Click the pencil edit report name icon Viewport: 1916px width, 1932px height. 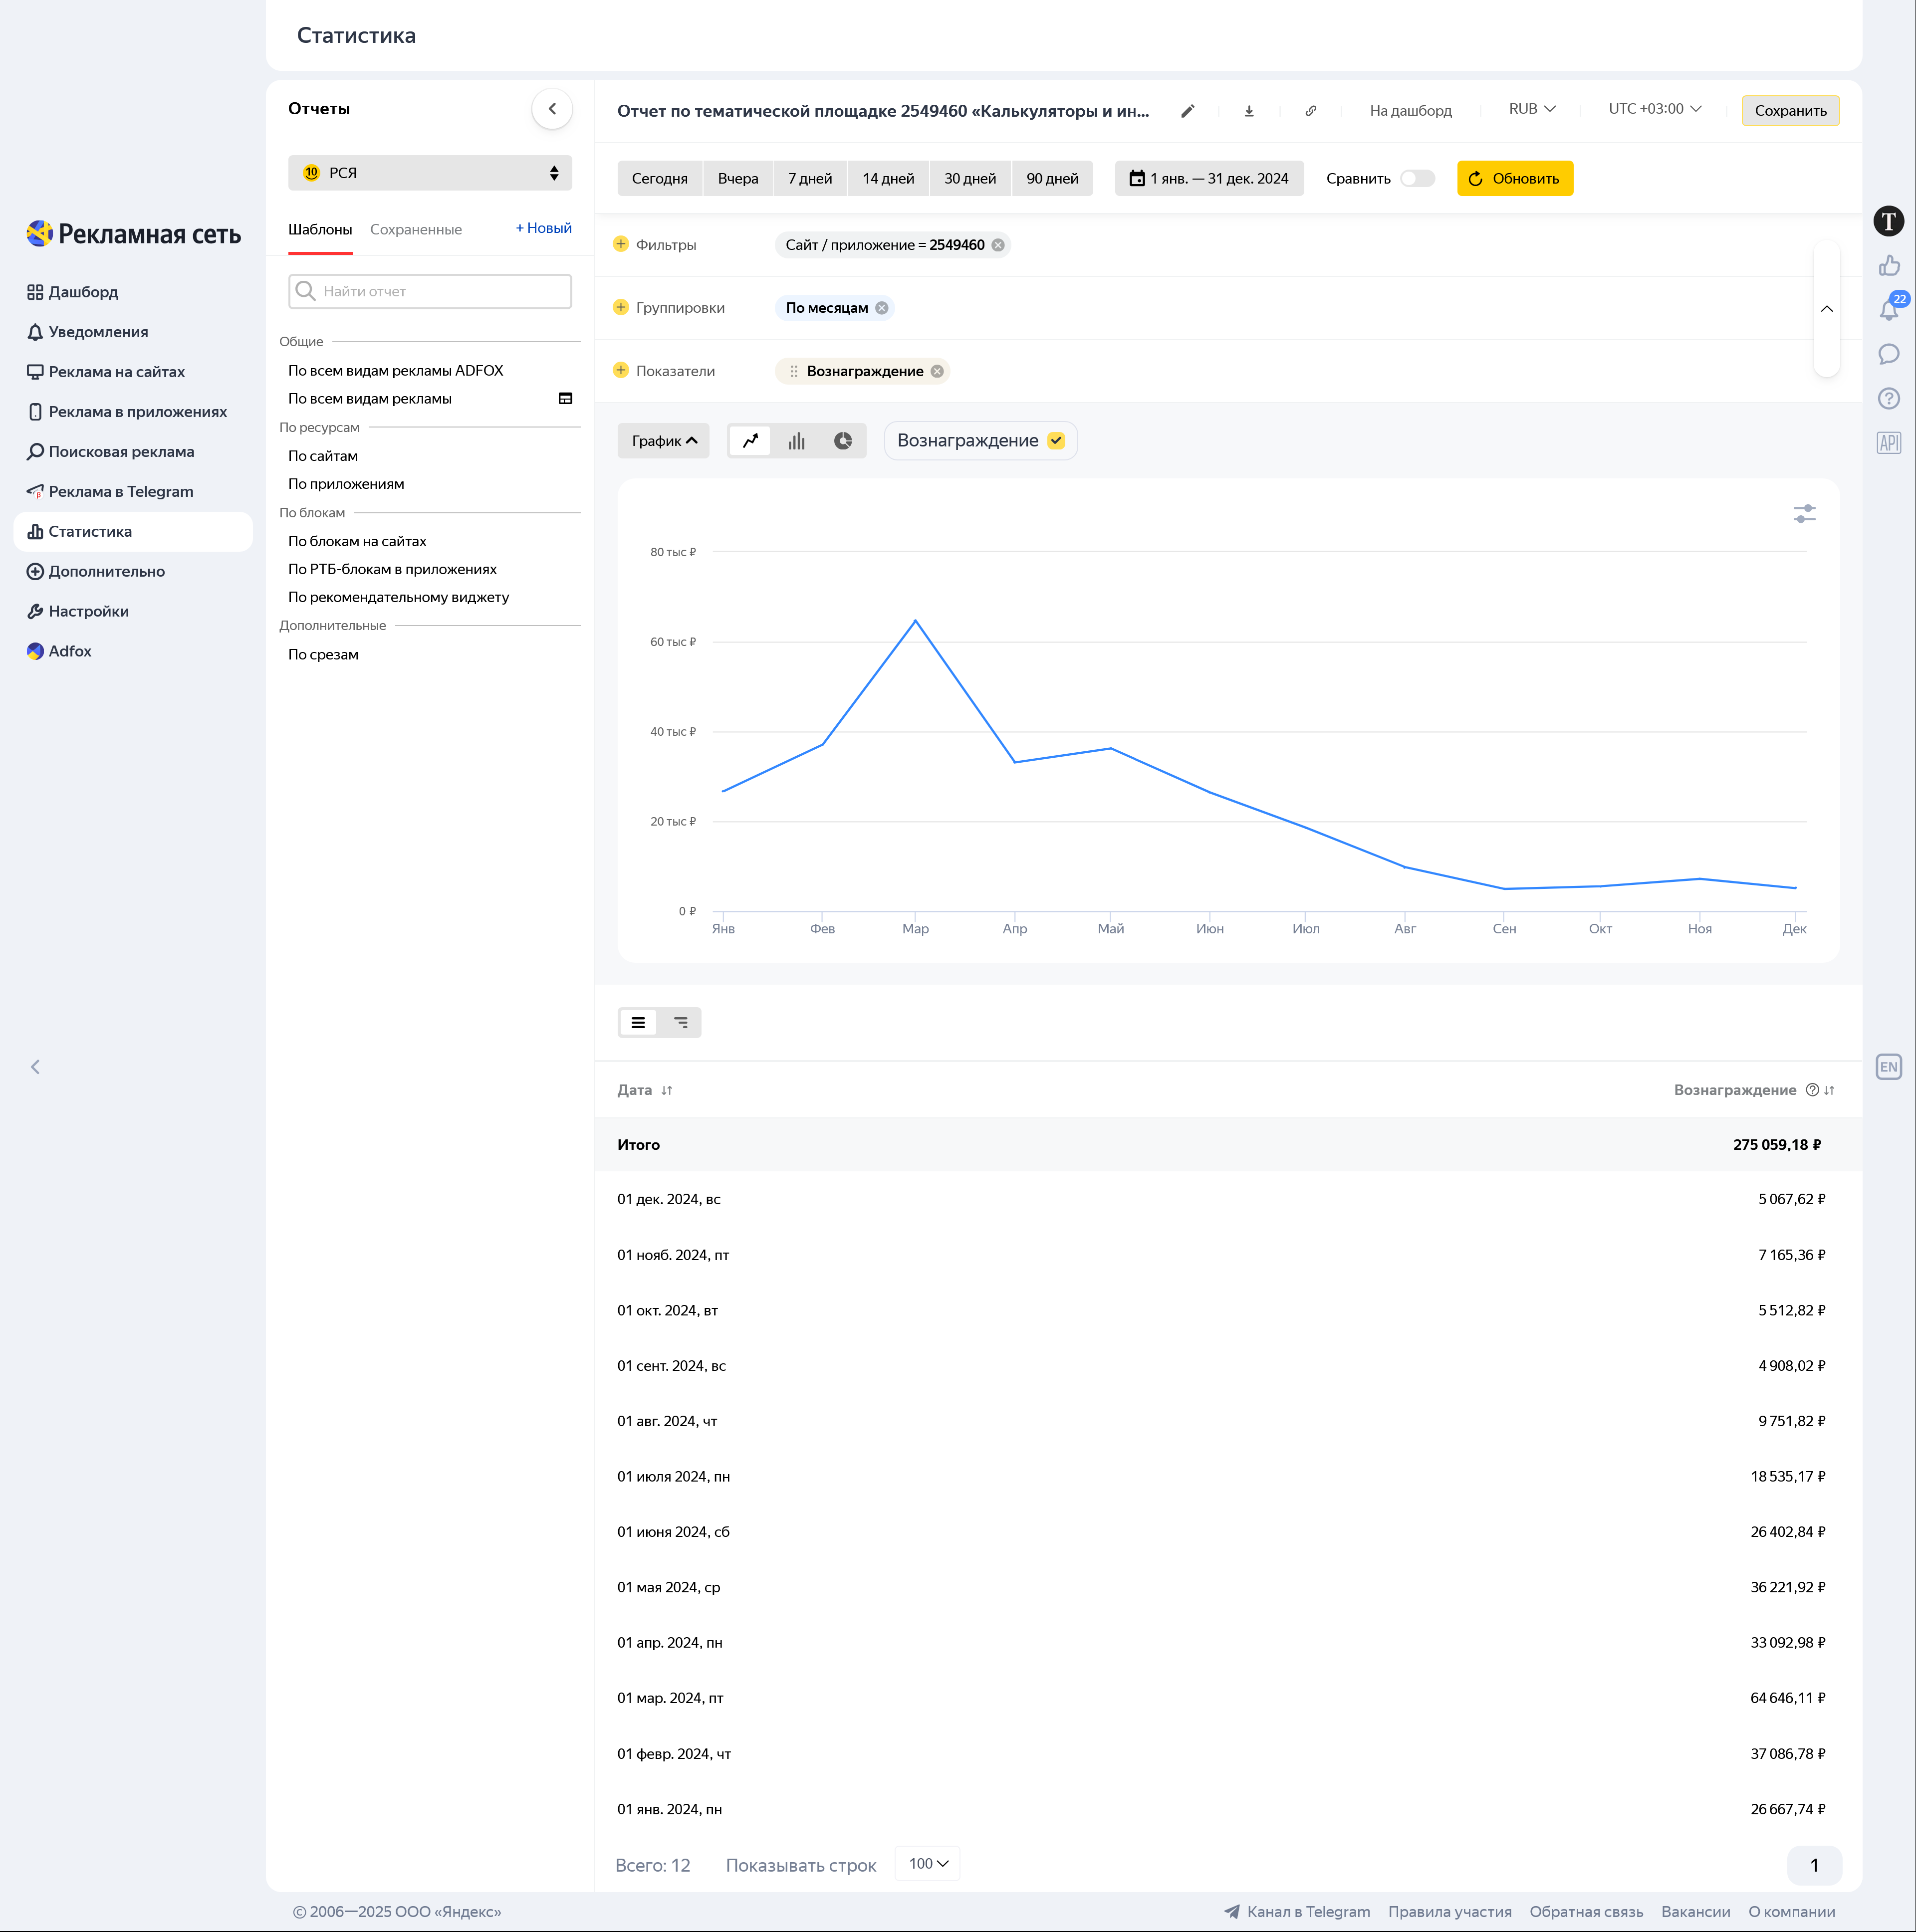[1187, 111]
